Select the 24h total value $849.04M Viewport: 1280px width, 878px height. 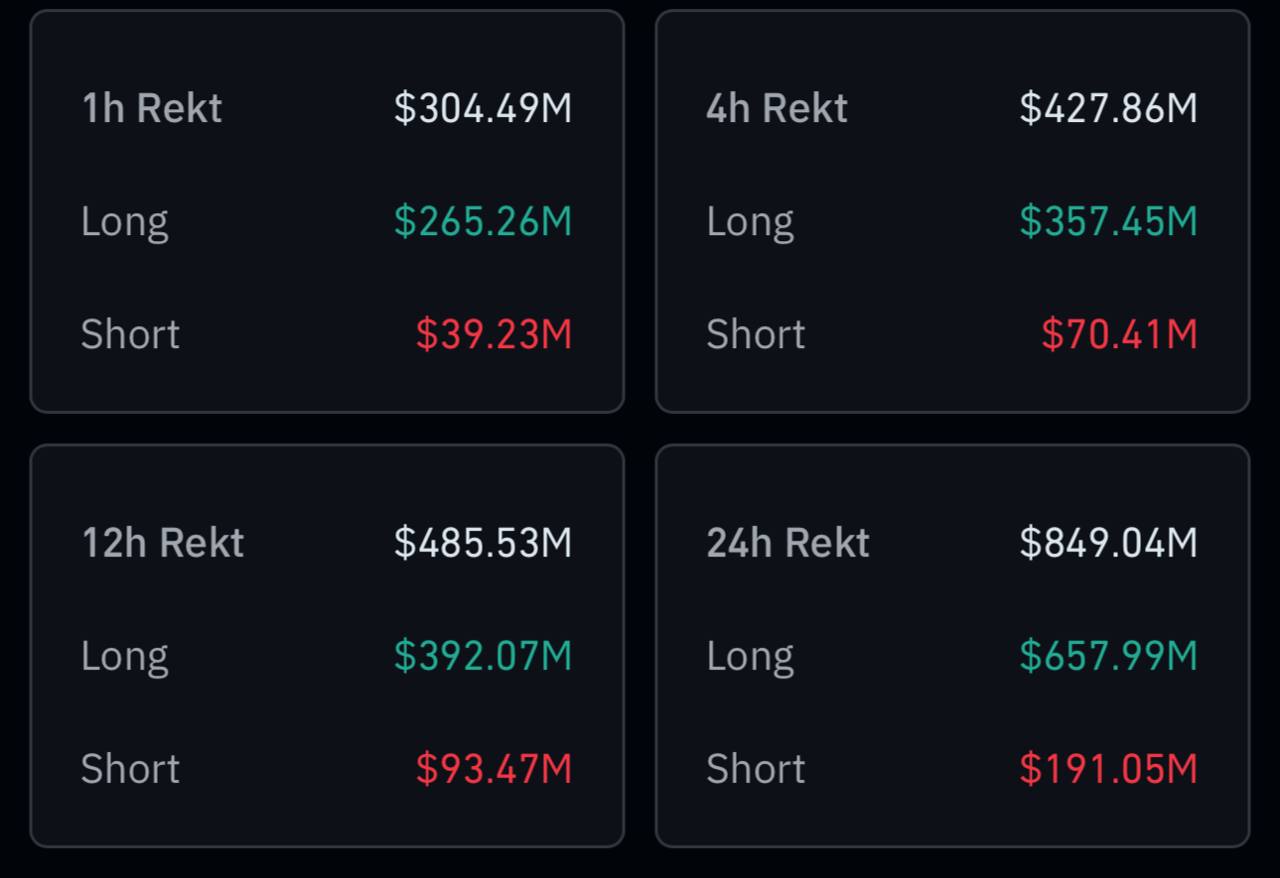pos(1108,543)
